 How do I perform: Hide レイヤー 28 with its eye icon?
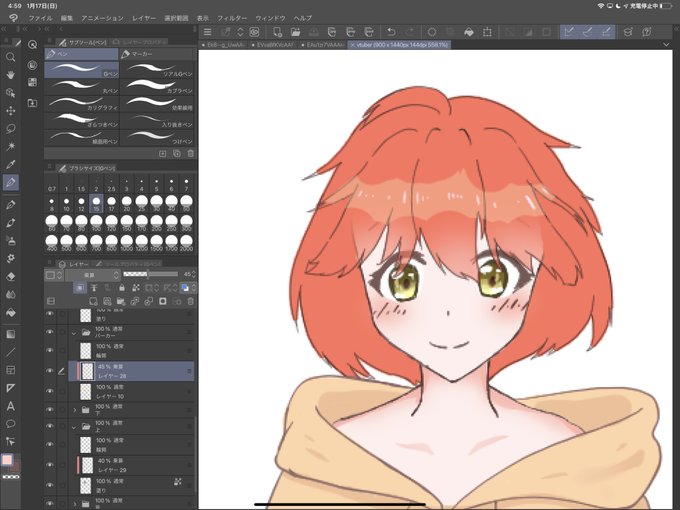click(50, 371)
